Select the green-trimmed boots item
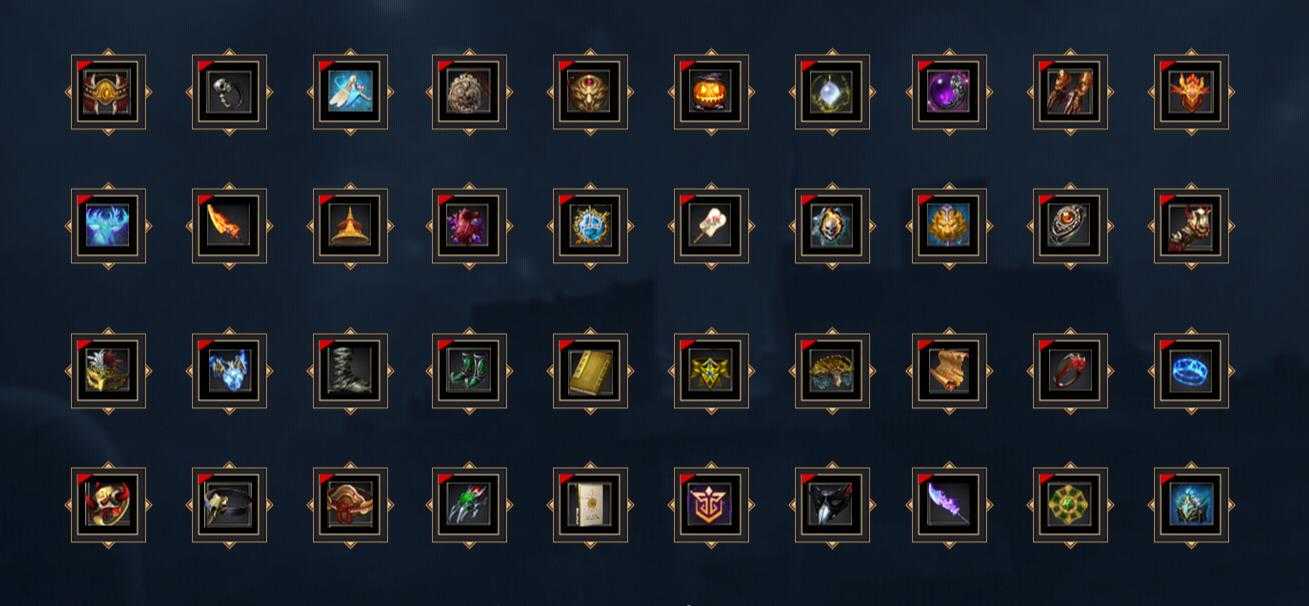The height and width of the screenshot is (606, 1309). pyautogui.click(x=469, y=371)
